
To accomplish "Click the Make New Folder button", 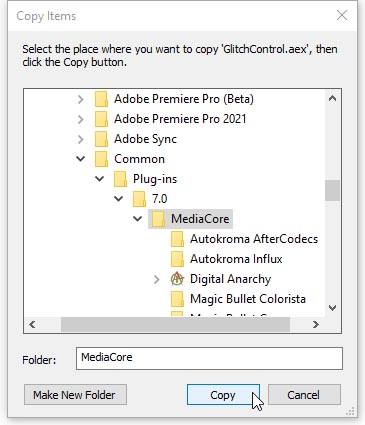I will click(75, 395).
